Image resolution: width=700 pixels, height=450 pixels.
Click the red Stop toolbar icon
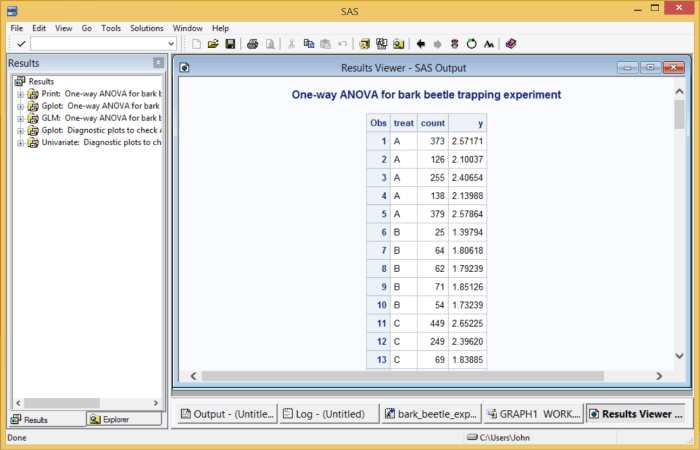pyautogui.click(x=455, y=44)
